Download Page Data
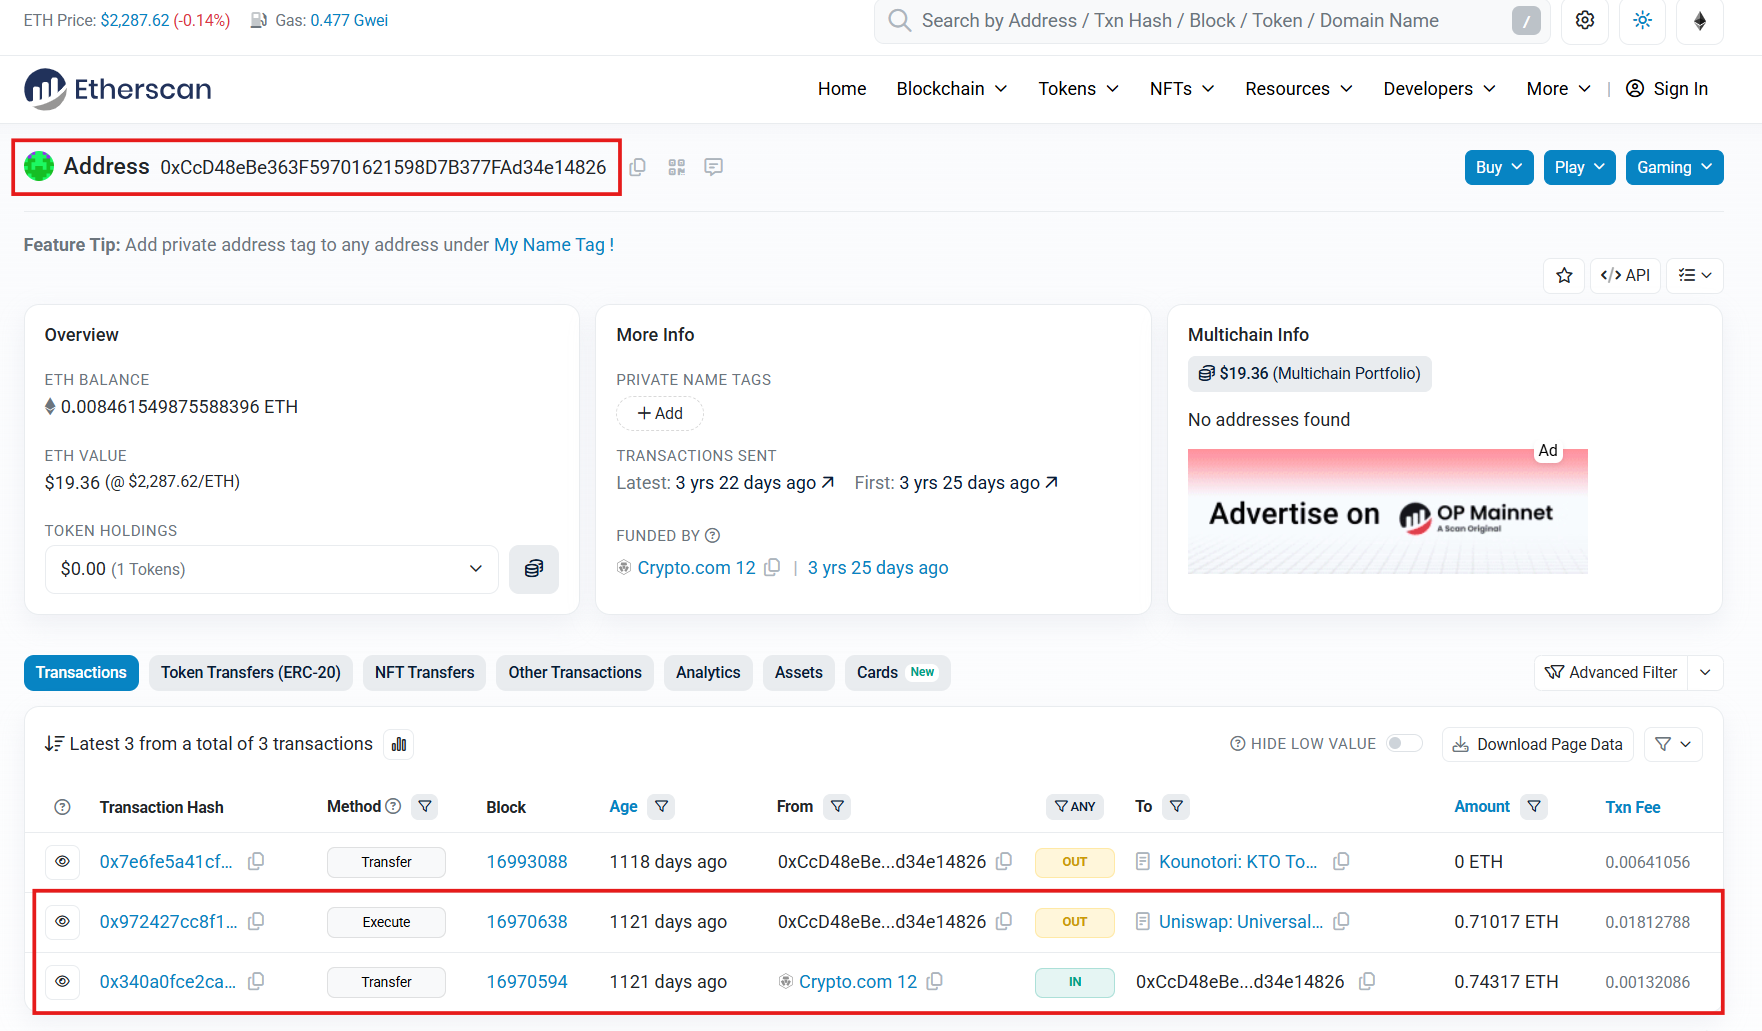The height and width of the screenshot is (1031, 1762). tap(1538, 744)
